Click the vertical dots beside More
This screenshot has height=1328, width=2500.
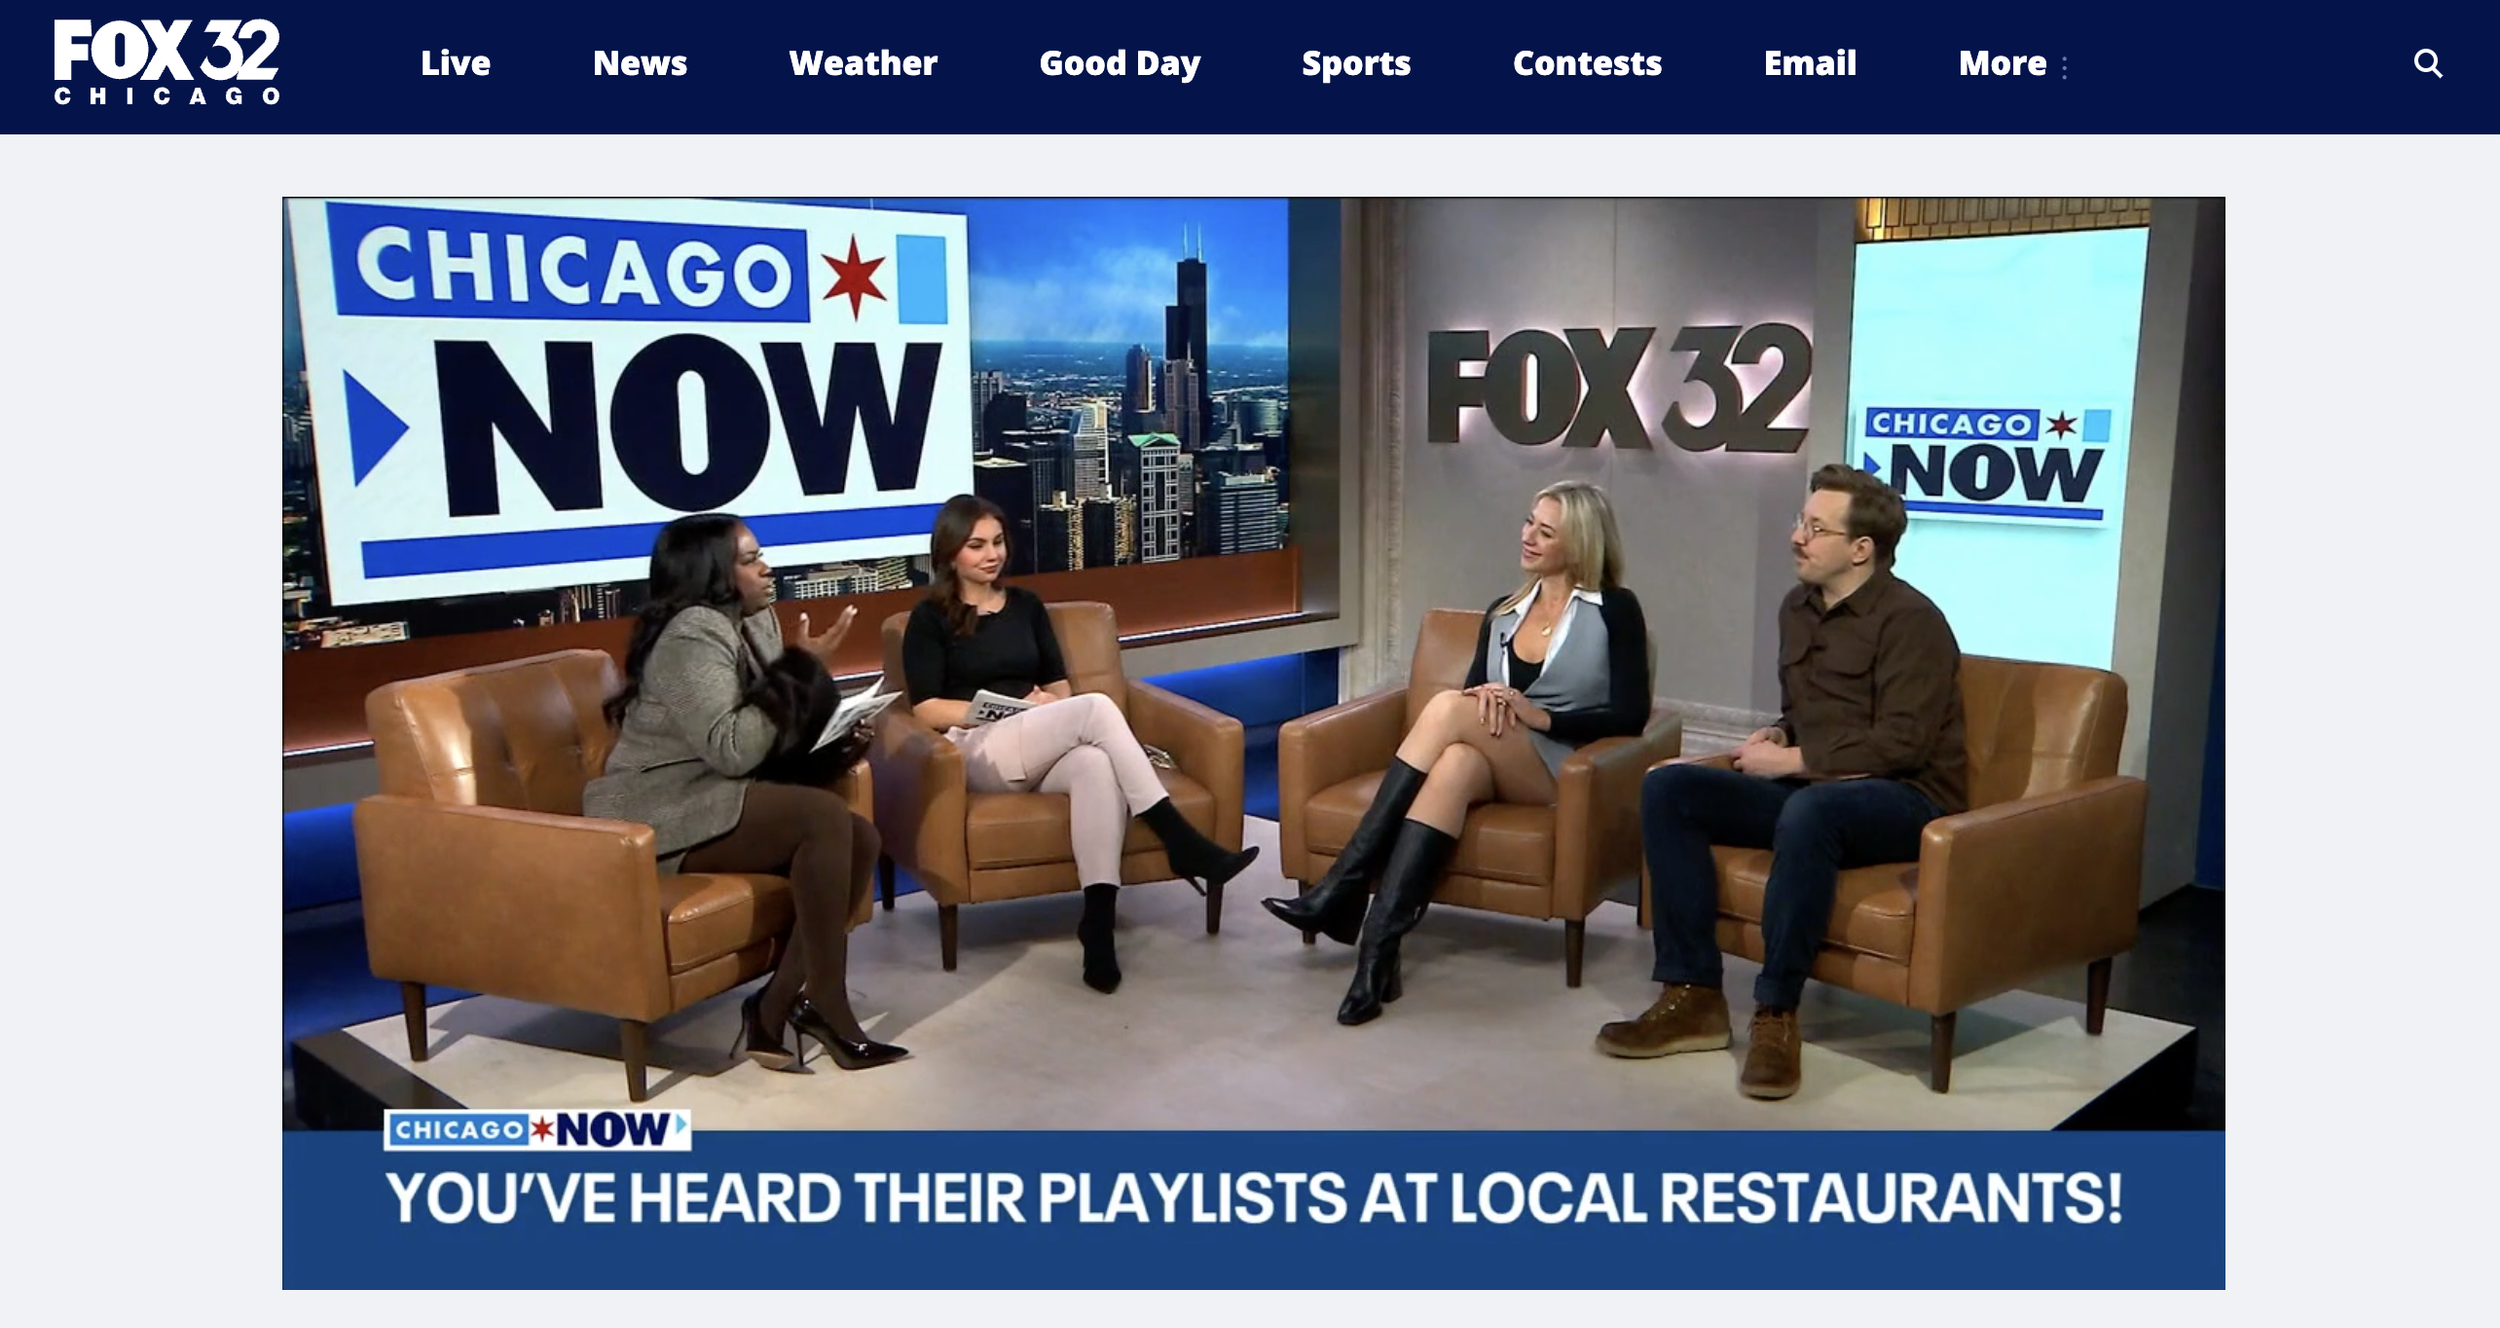tap(2064, 67)
